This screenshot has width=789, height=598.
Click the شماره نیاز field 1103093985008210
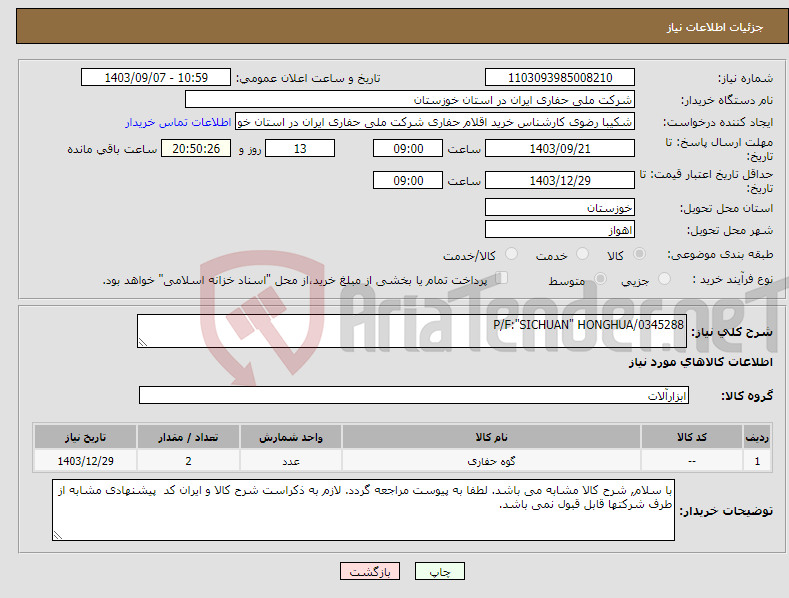click(x=560, y=78)
